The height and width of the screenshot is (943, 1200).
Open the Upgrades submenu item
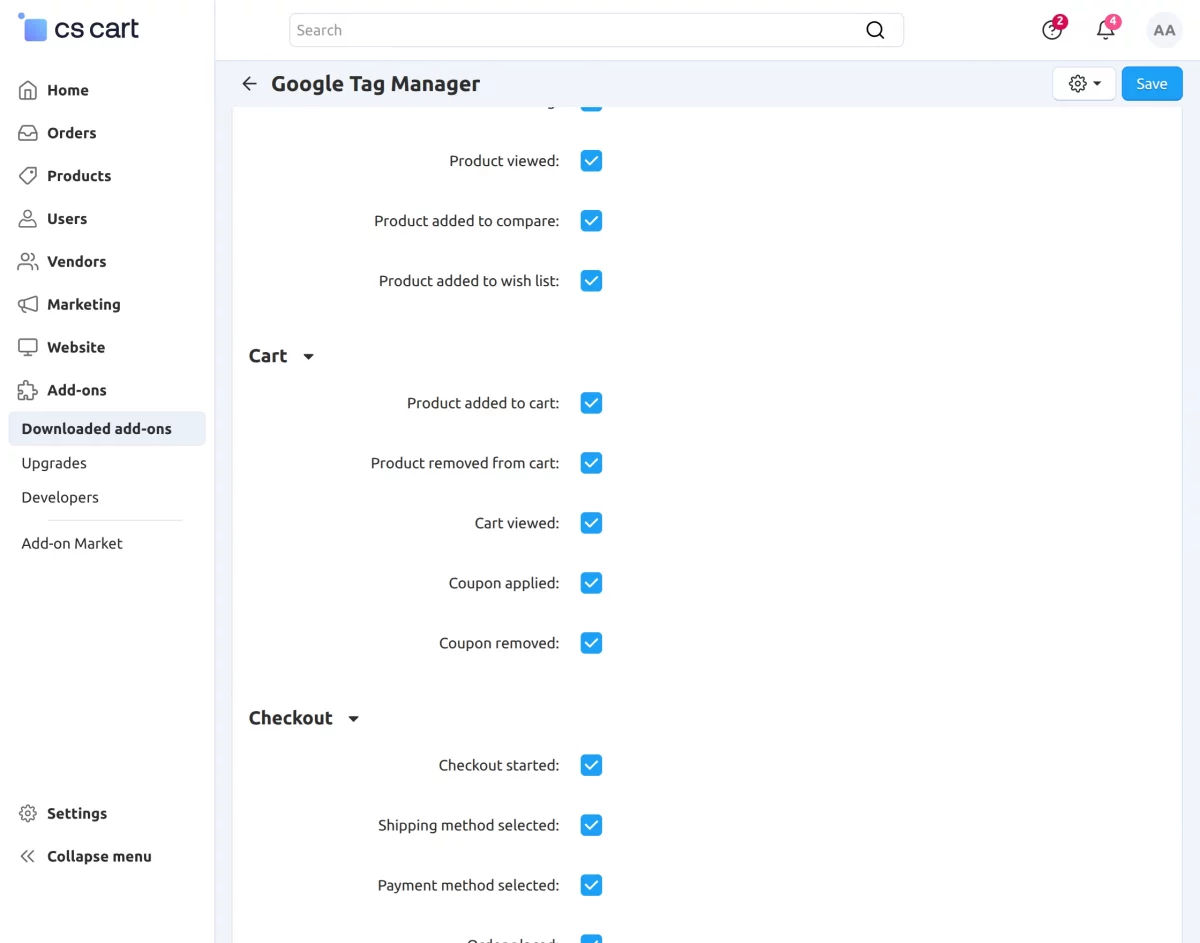(54, 463)
